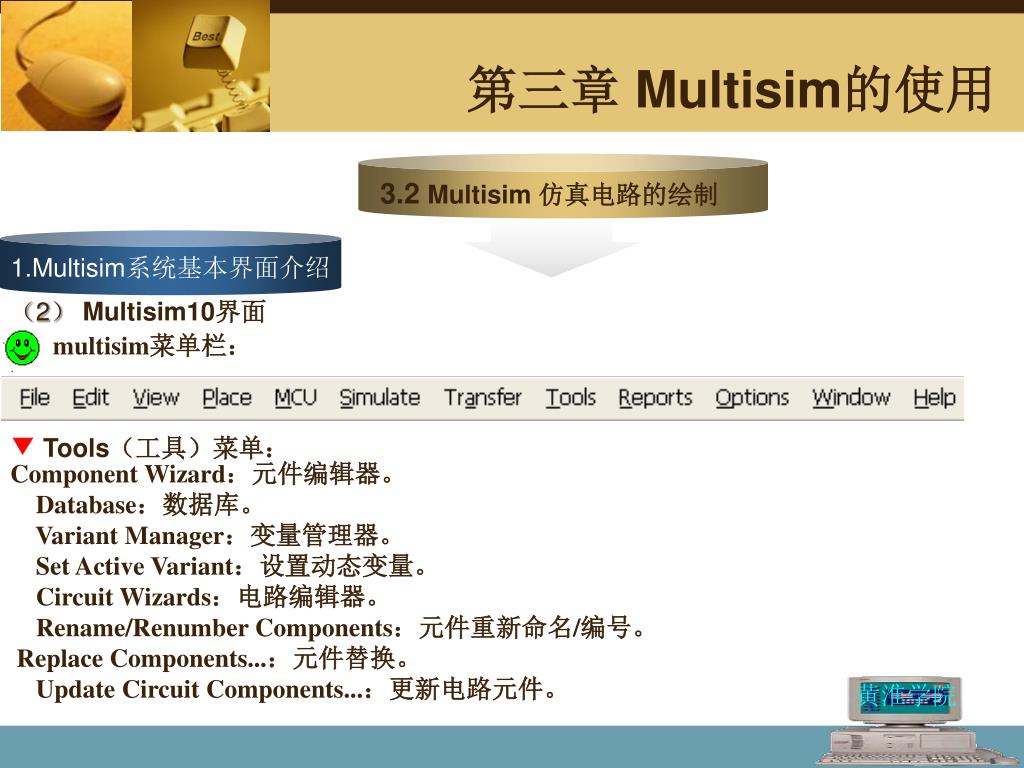Image resolution: width=1024 pixels, height=768 pixels.
Task: Click the 黄淮学院 text on monitor
Action: point(906,697)
